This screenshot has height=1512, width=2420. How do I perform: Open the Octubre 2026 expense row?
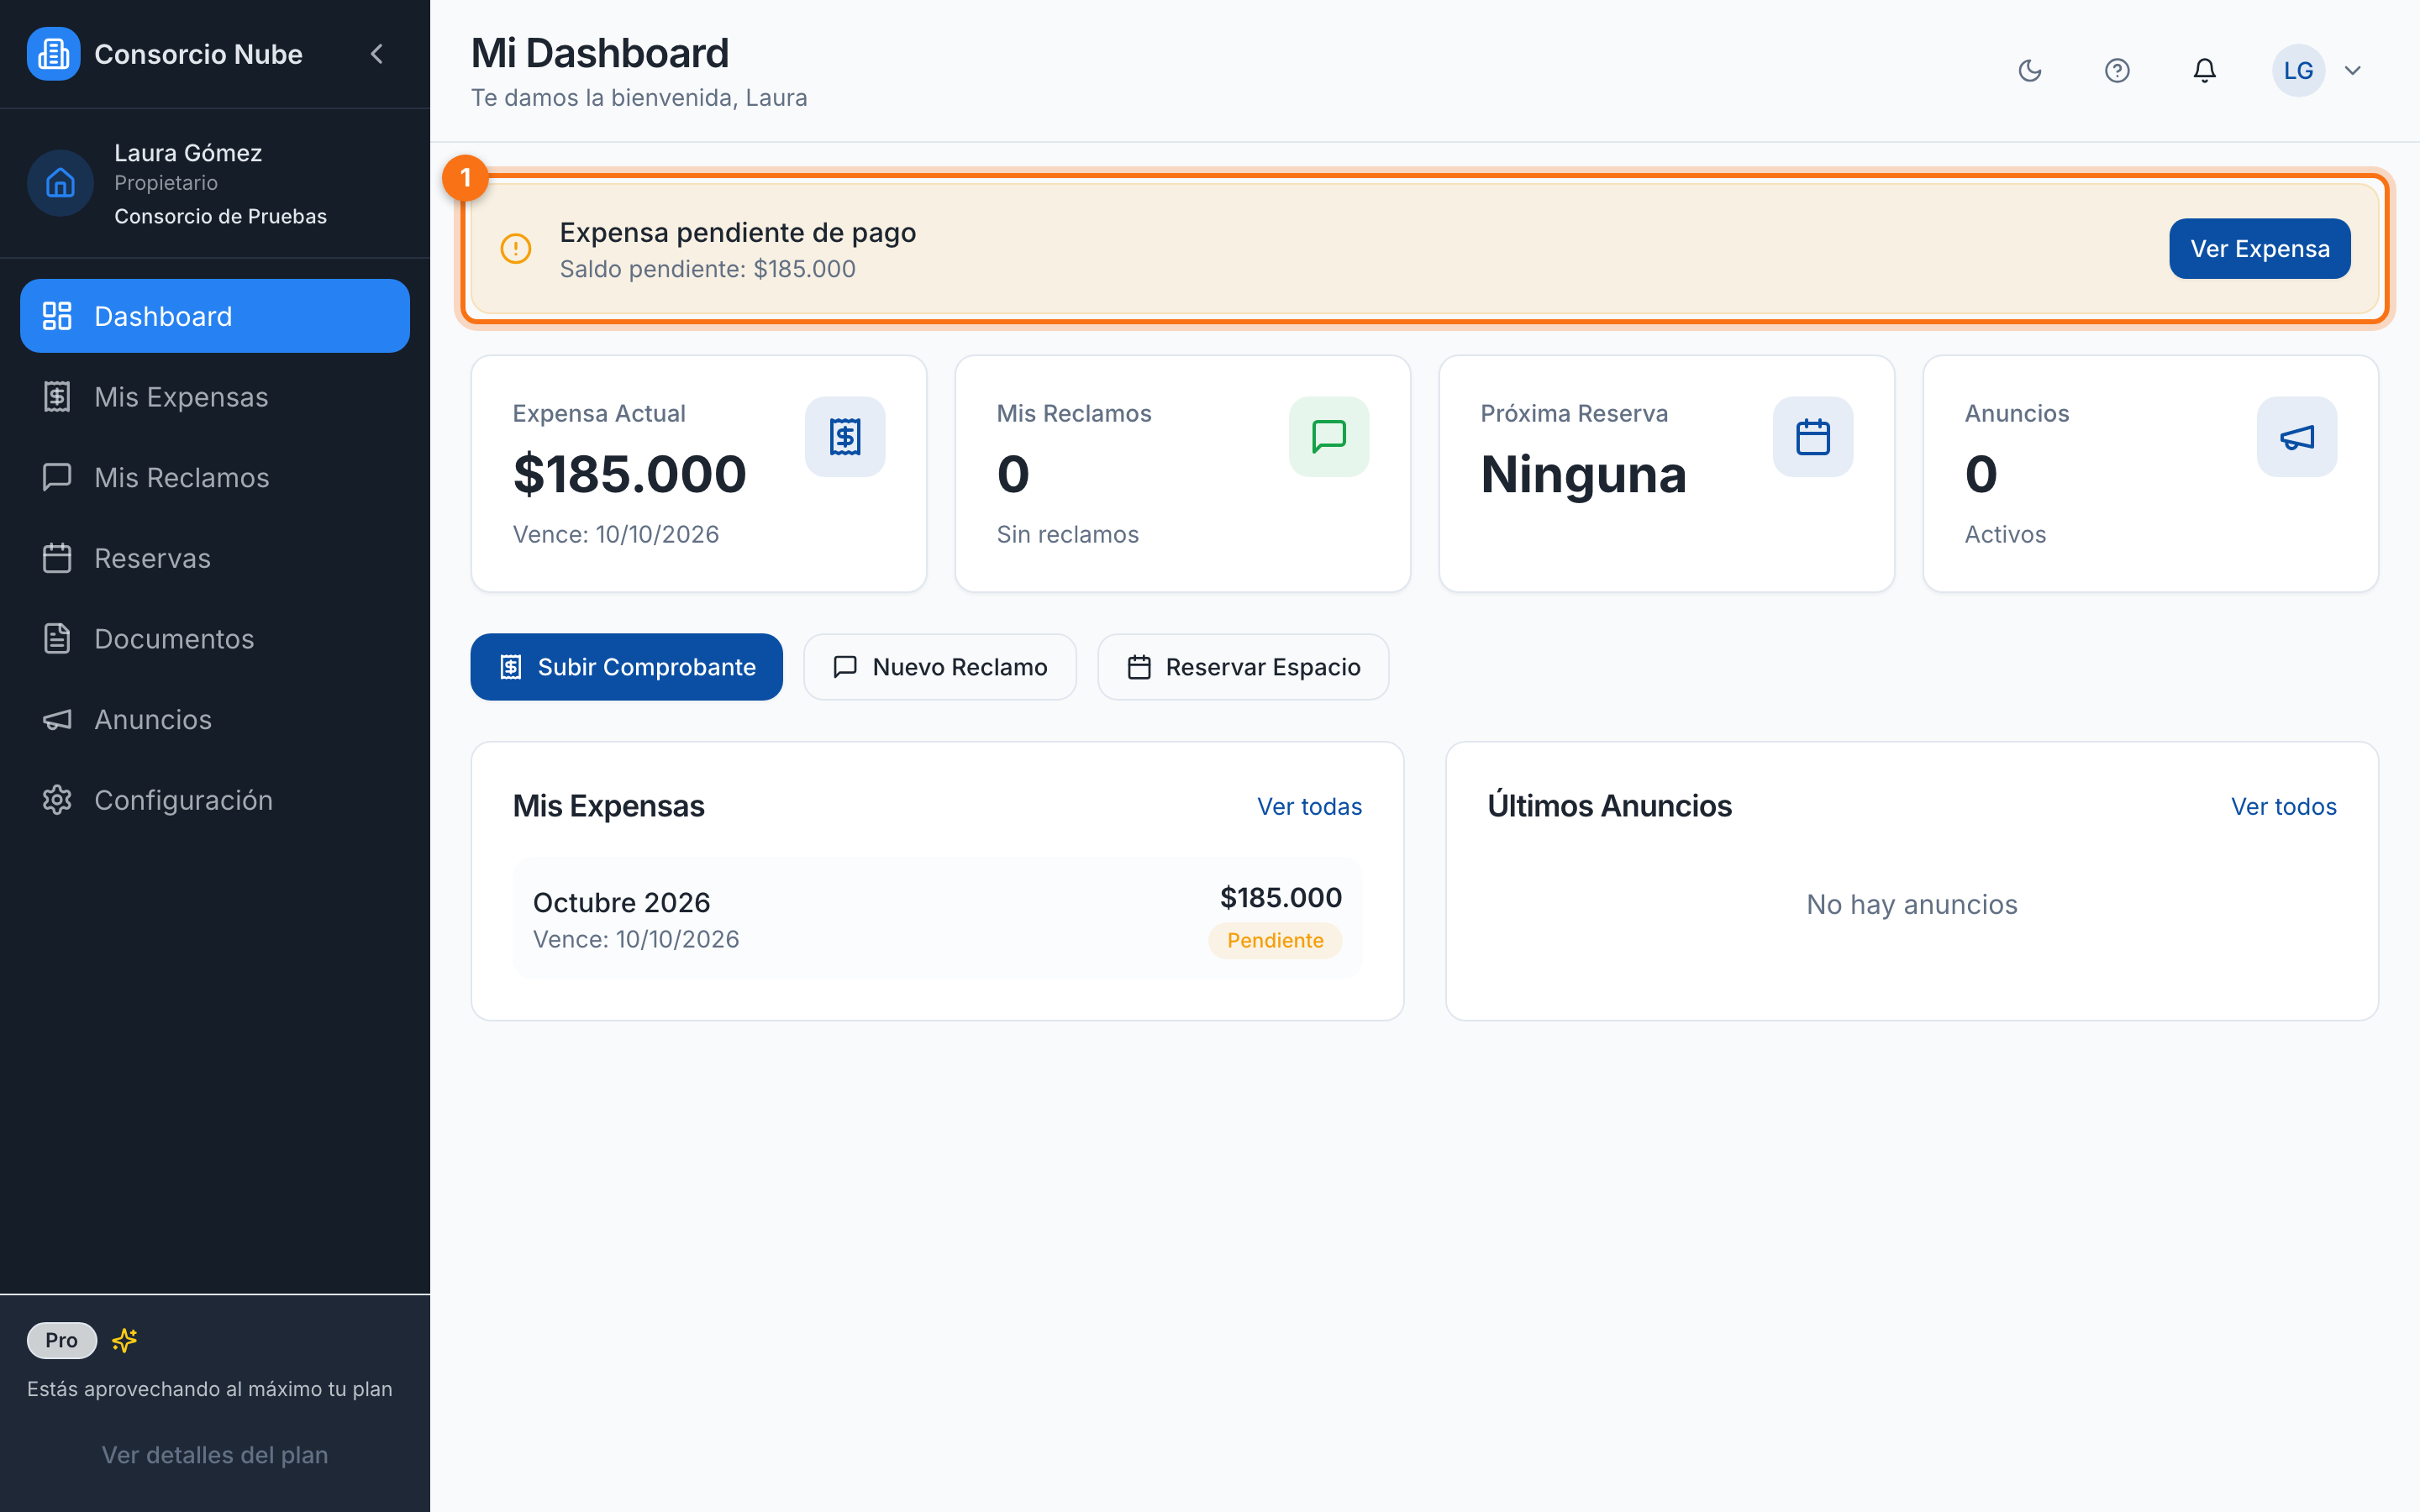point(937,918)
